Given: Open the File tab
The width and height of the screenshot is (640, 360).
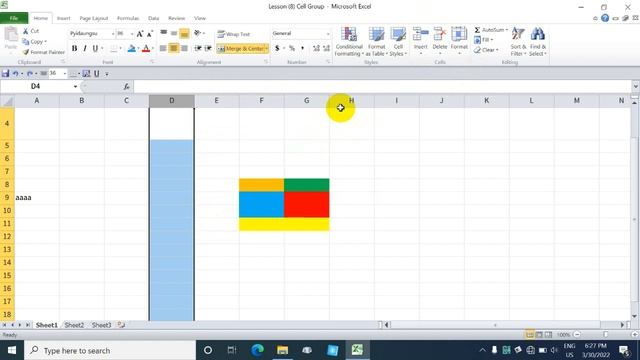Looking at the screenshot, I should pos(14,18).
